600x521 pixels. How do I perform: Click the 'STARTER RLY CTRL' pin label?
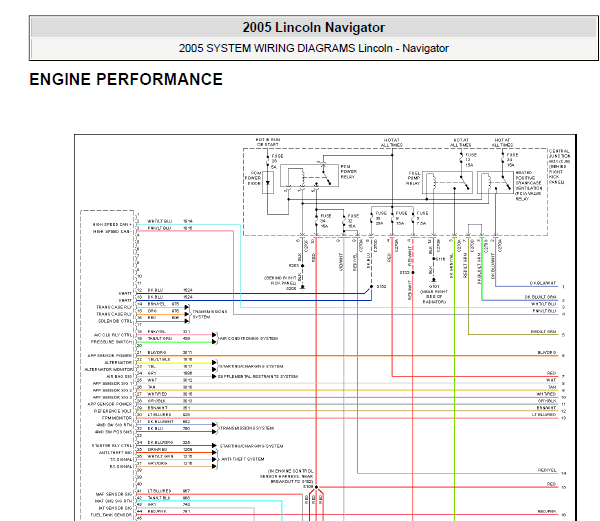click(x=112, y=446)
